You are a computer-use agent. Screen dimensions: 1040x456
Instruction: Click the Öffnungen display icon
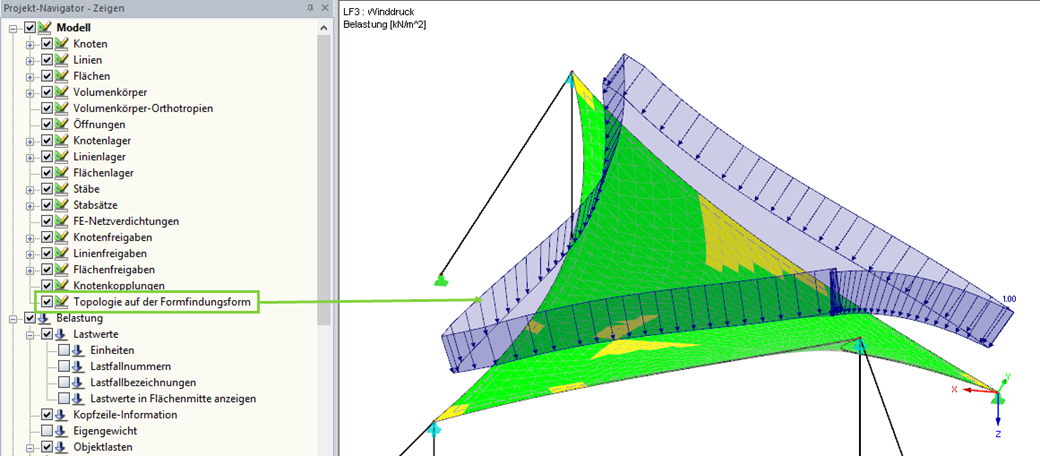pyautogui.click(x=62, y=125)
